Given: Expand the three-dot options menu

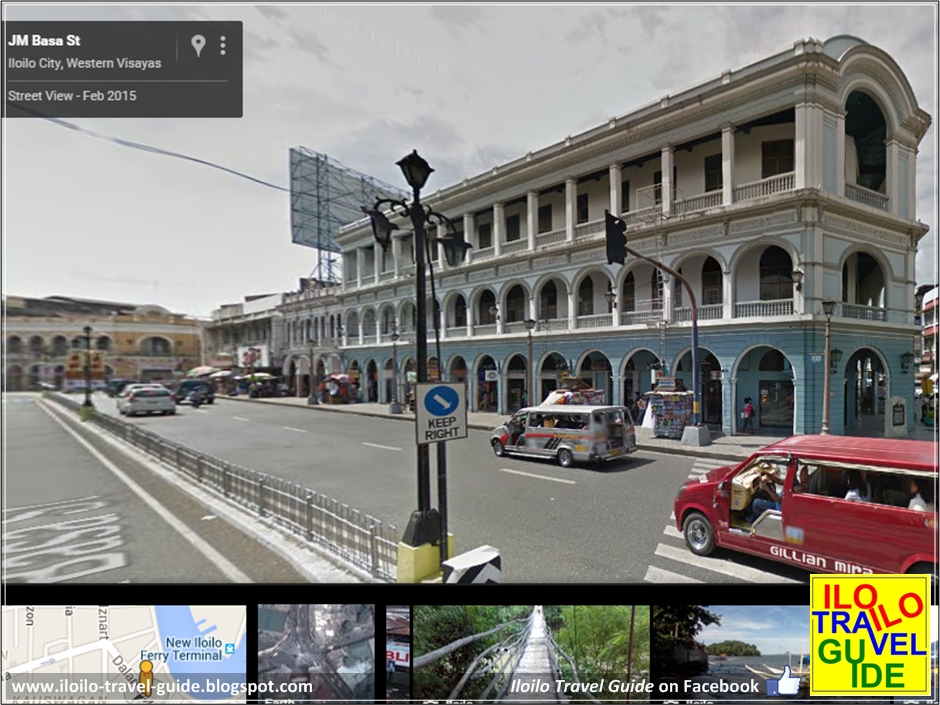Looking at the screenshot, I should [x=222, y=44].
